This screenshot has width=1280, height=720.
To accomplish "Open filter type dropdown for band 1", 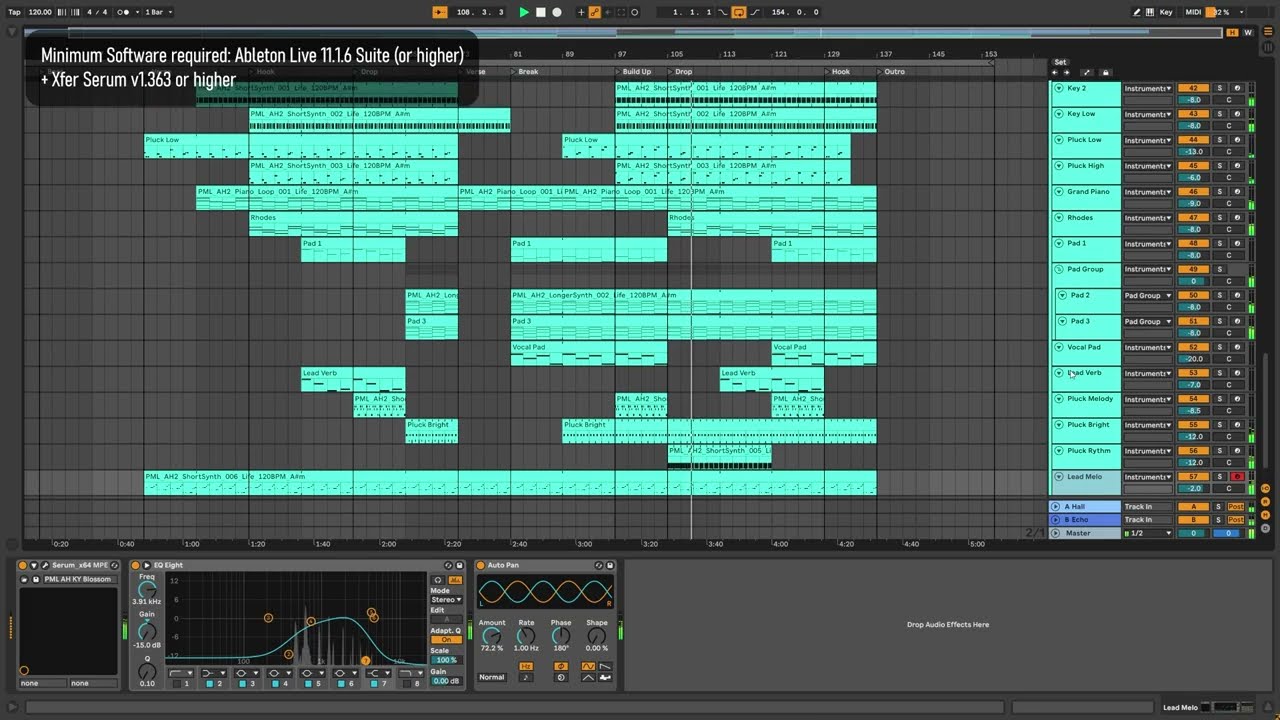I will click(x=181, y=673).
